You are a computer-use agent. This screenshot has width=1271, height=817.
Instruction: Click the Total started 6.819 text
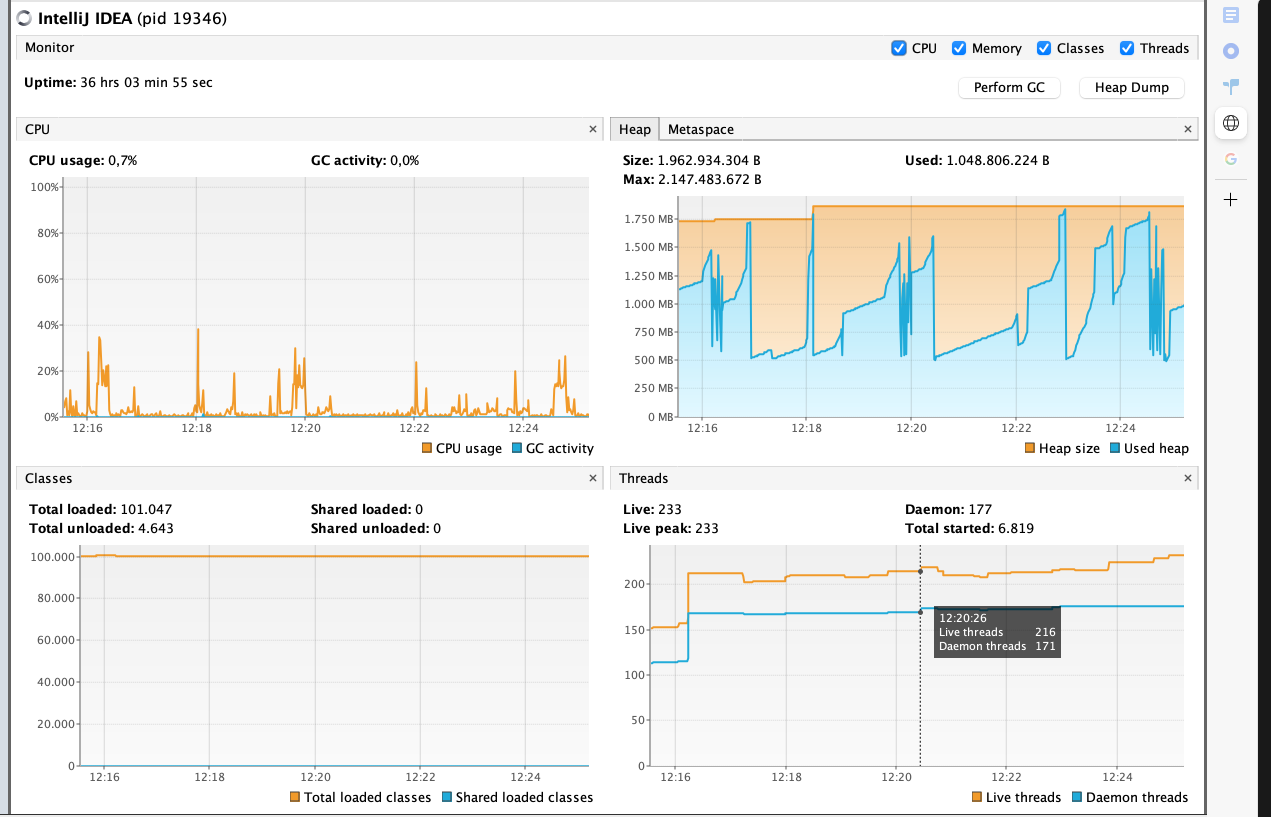click(969, 528)
